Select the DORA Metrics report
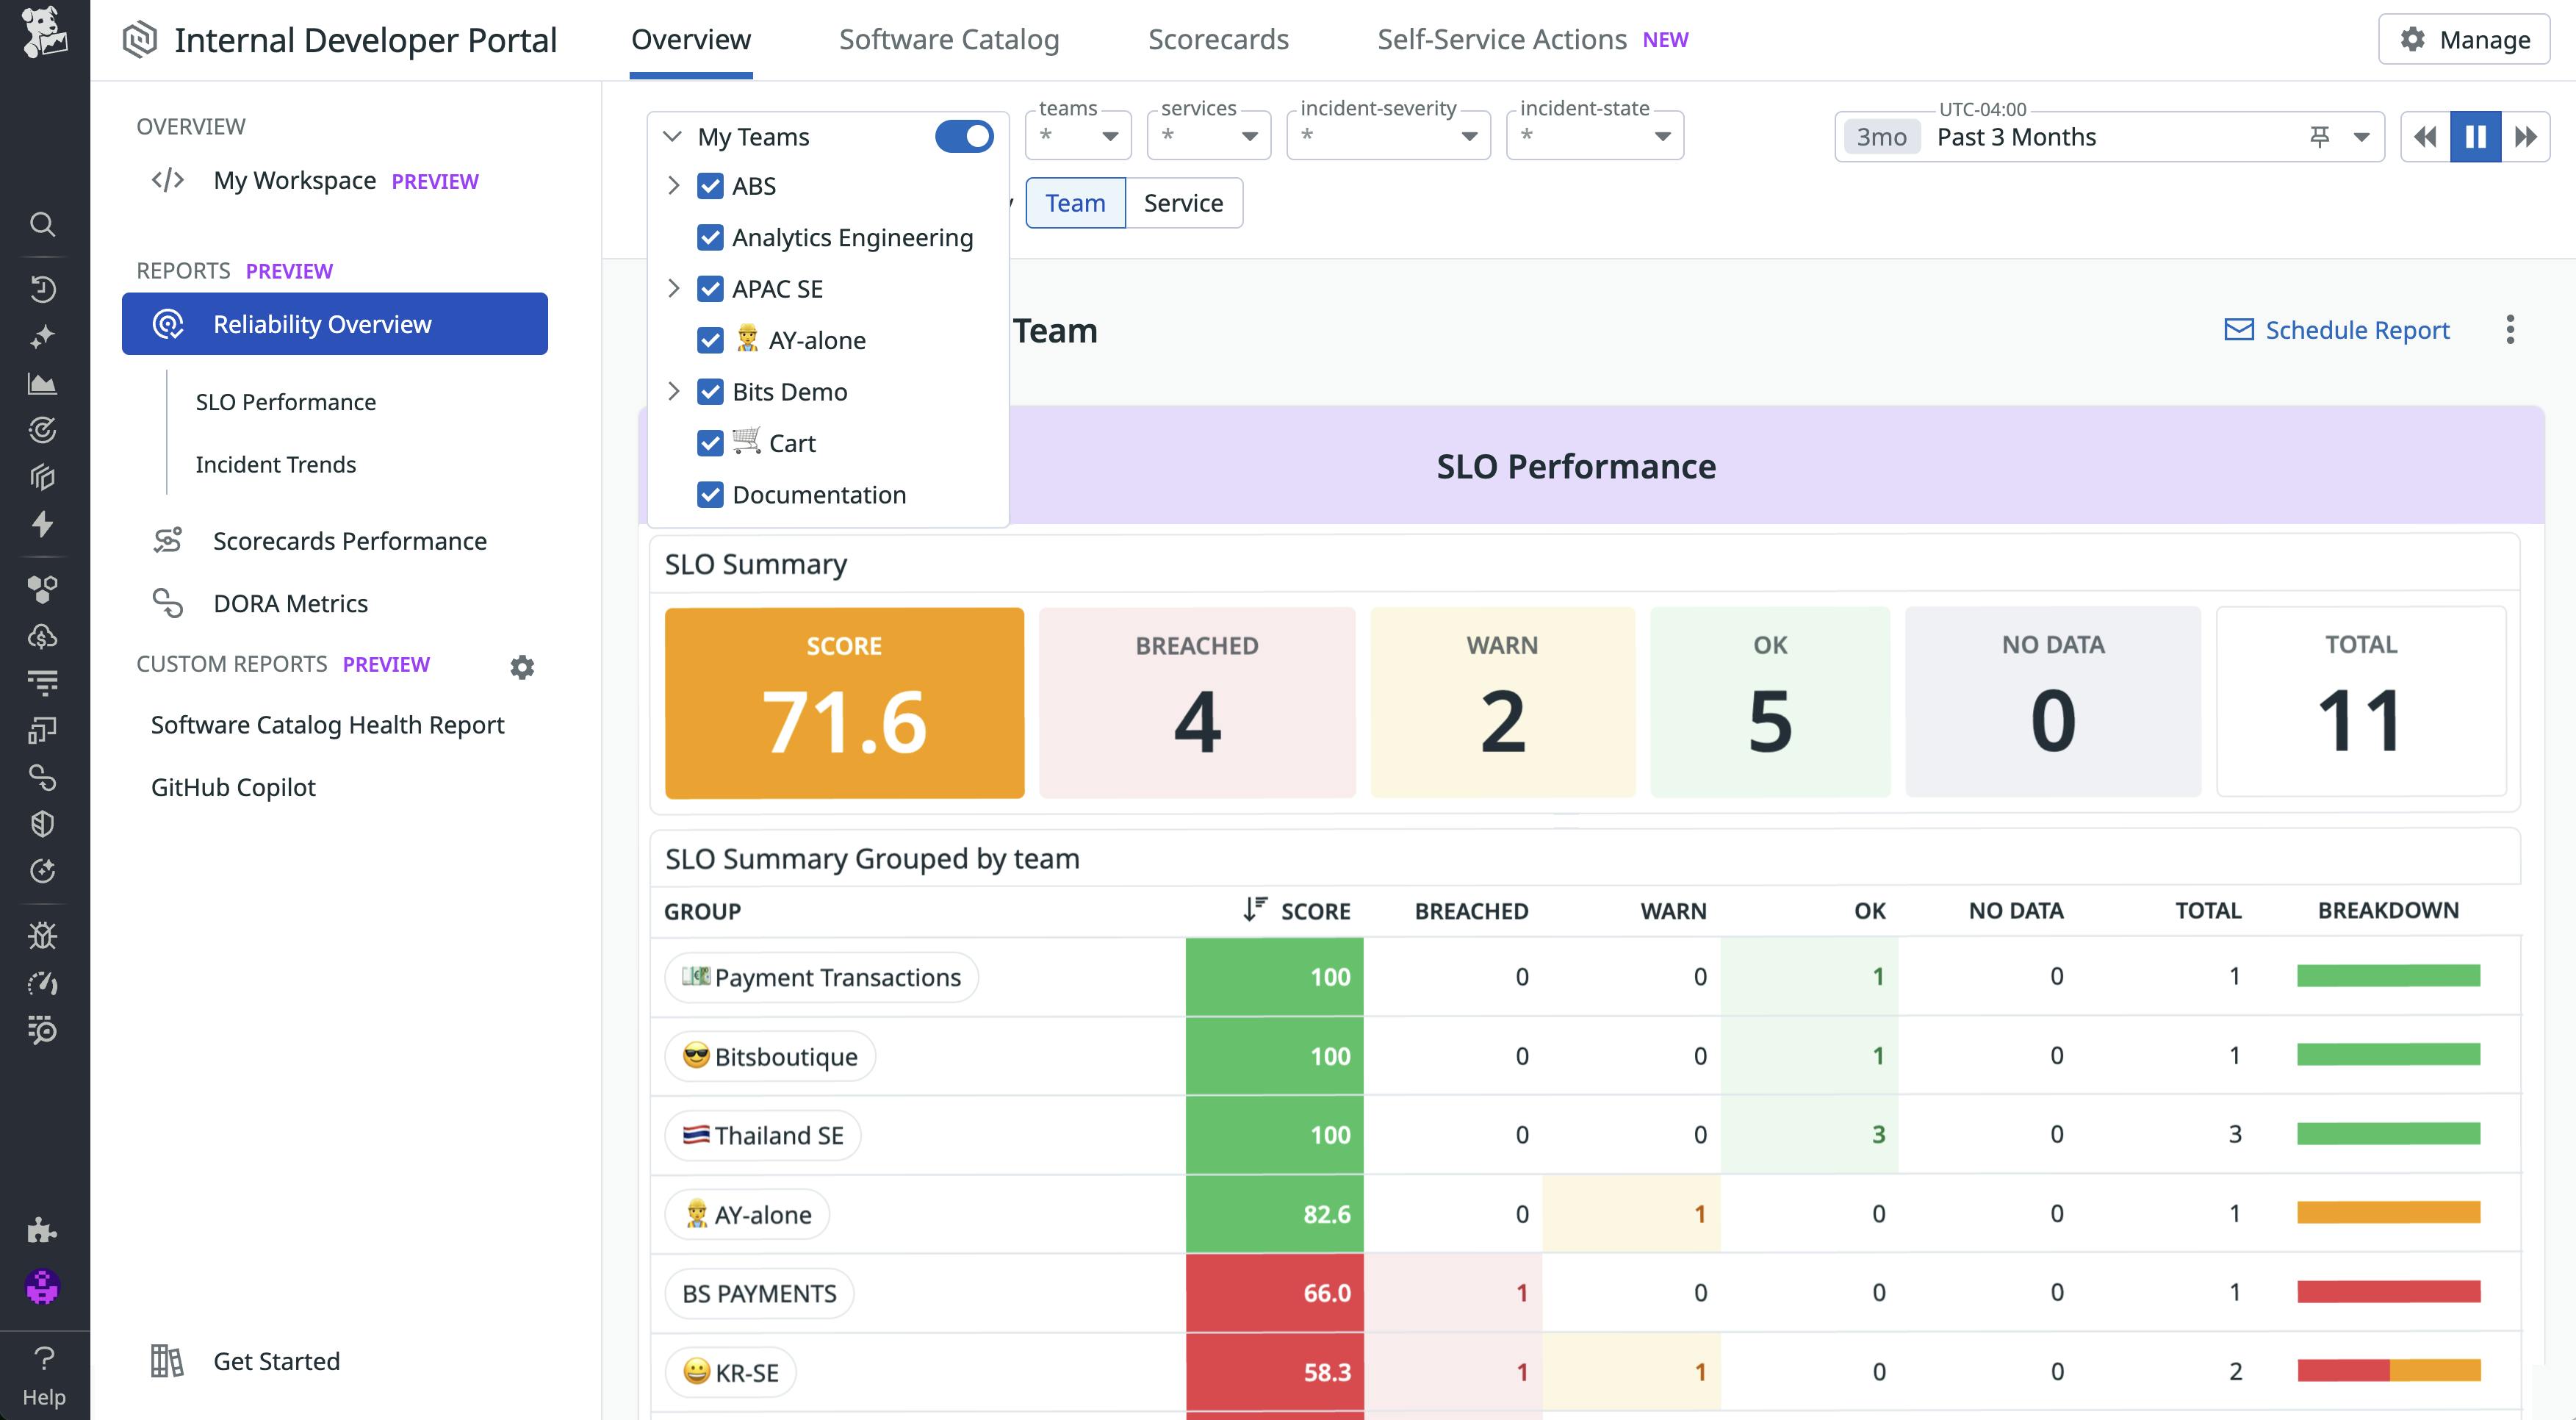This screenshot has height=1420, width=2576. tap(290, 603)
